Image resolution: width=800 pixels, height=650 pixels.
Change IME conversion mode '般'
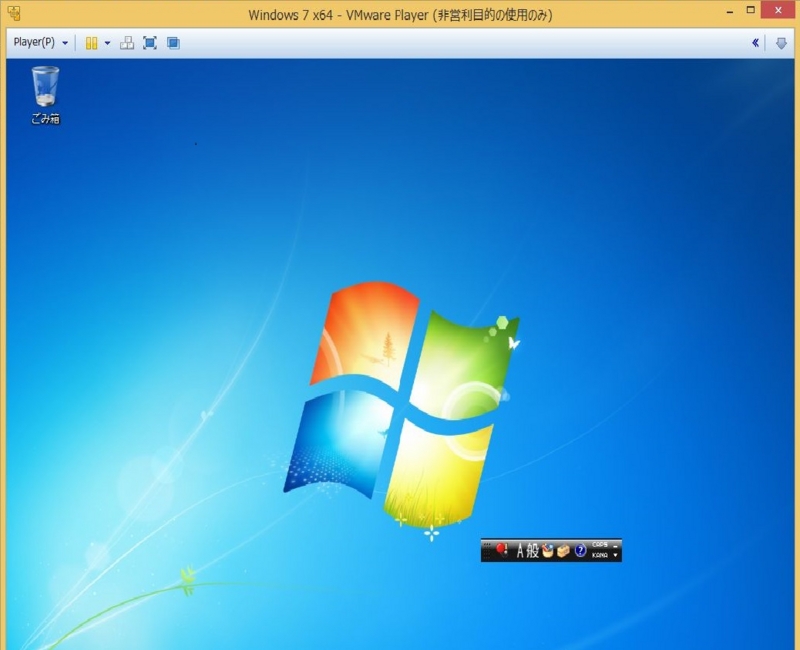click(x=533, y=551)
